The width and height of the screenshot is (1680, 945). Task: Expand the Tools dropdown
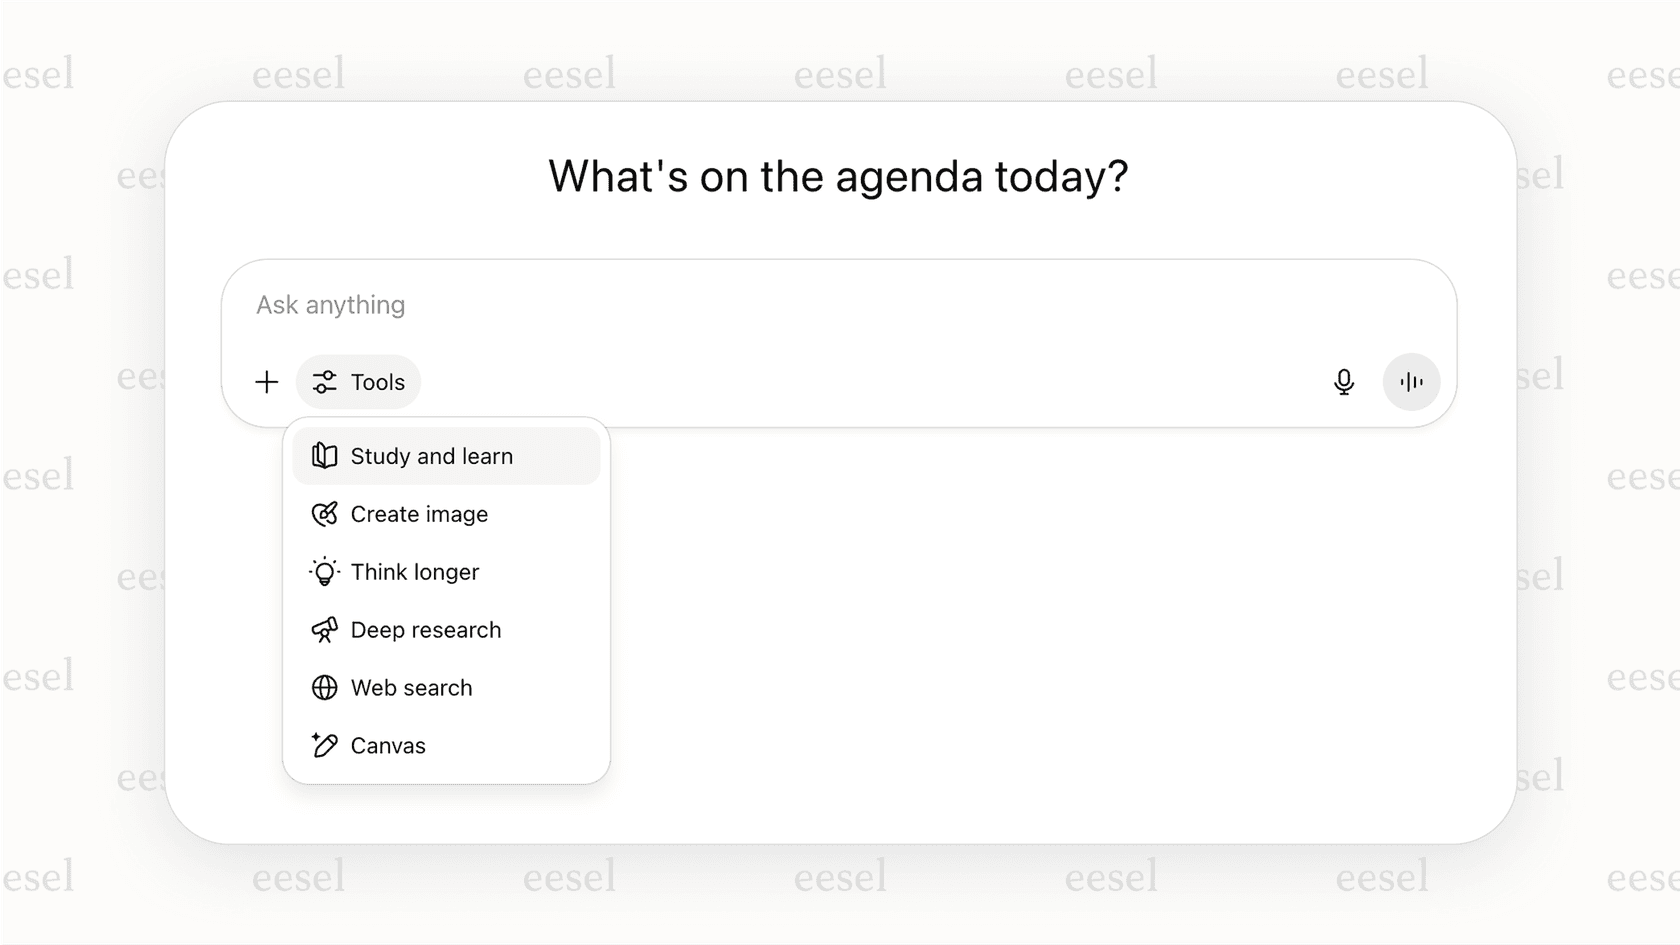point(358,381)
